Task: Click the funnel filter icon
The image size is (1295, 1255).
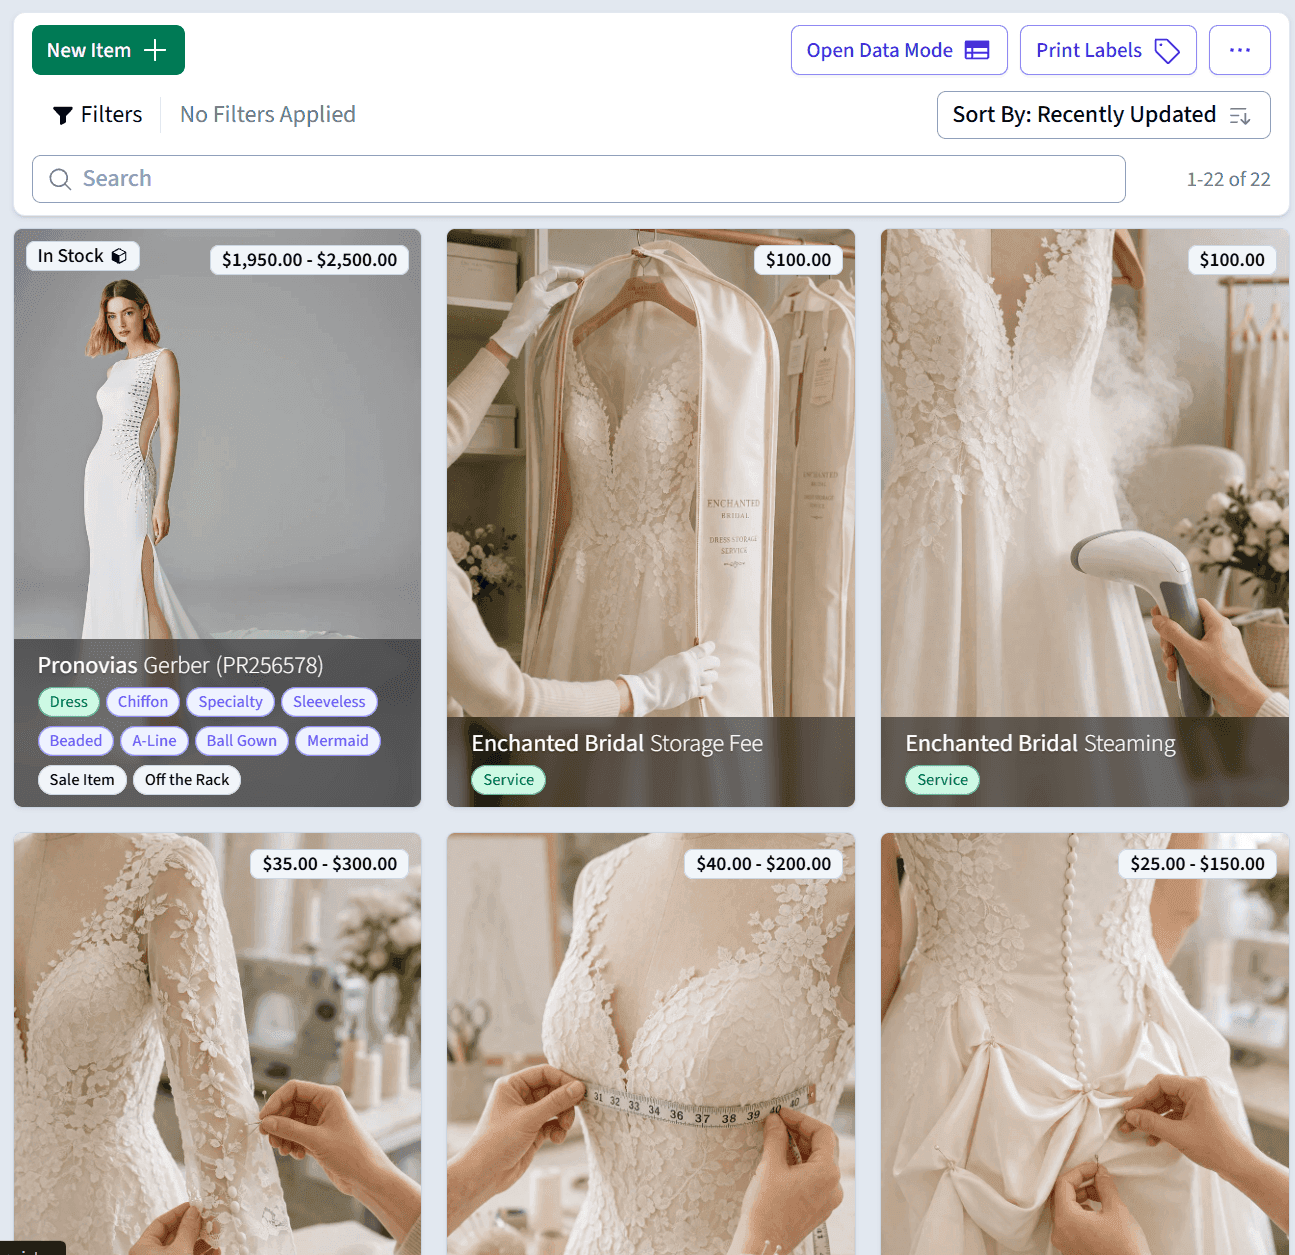Action: [63, 116]
